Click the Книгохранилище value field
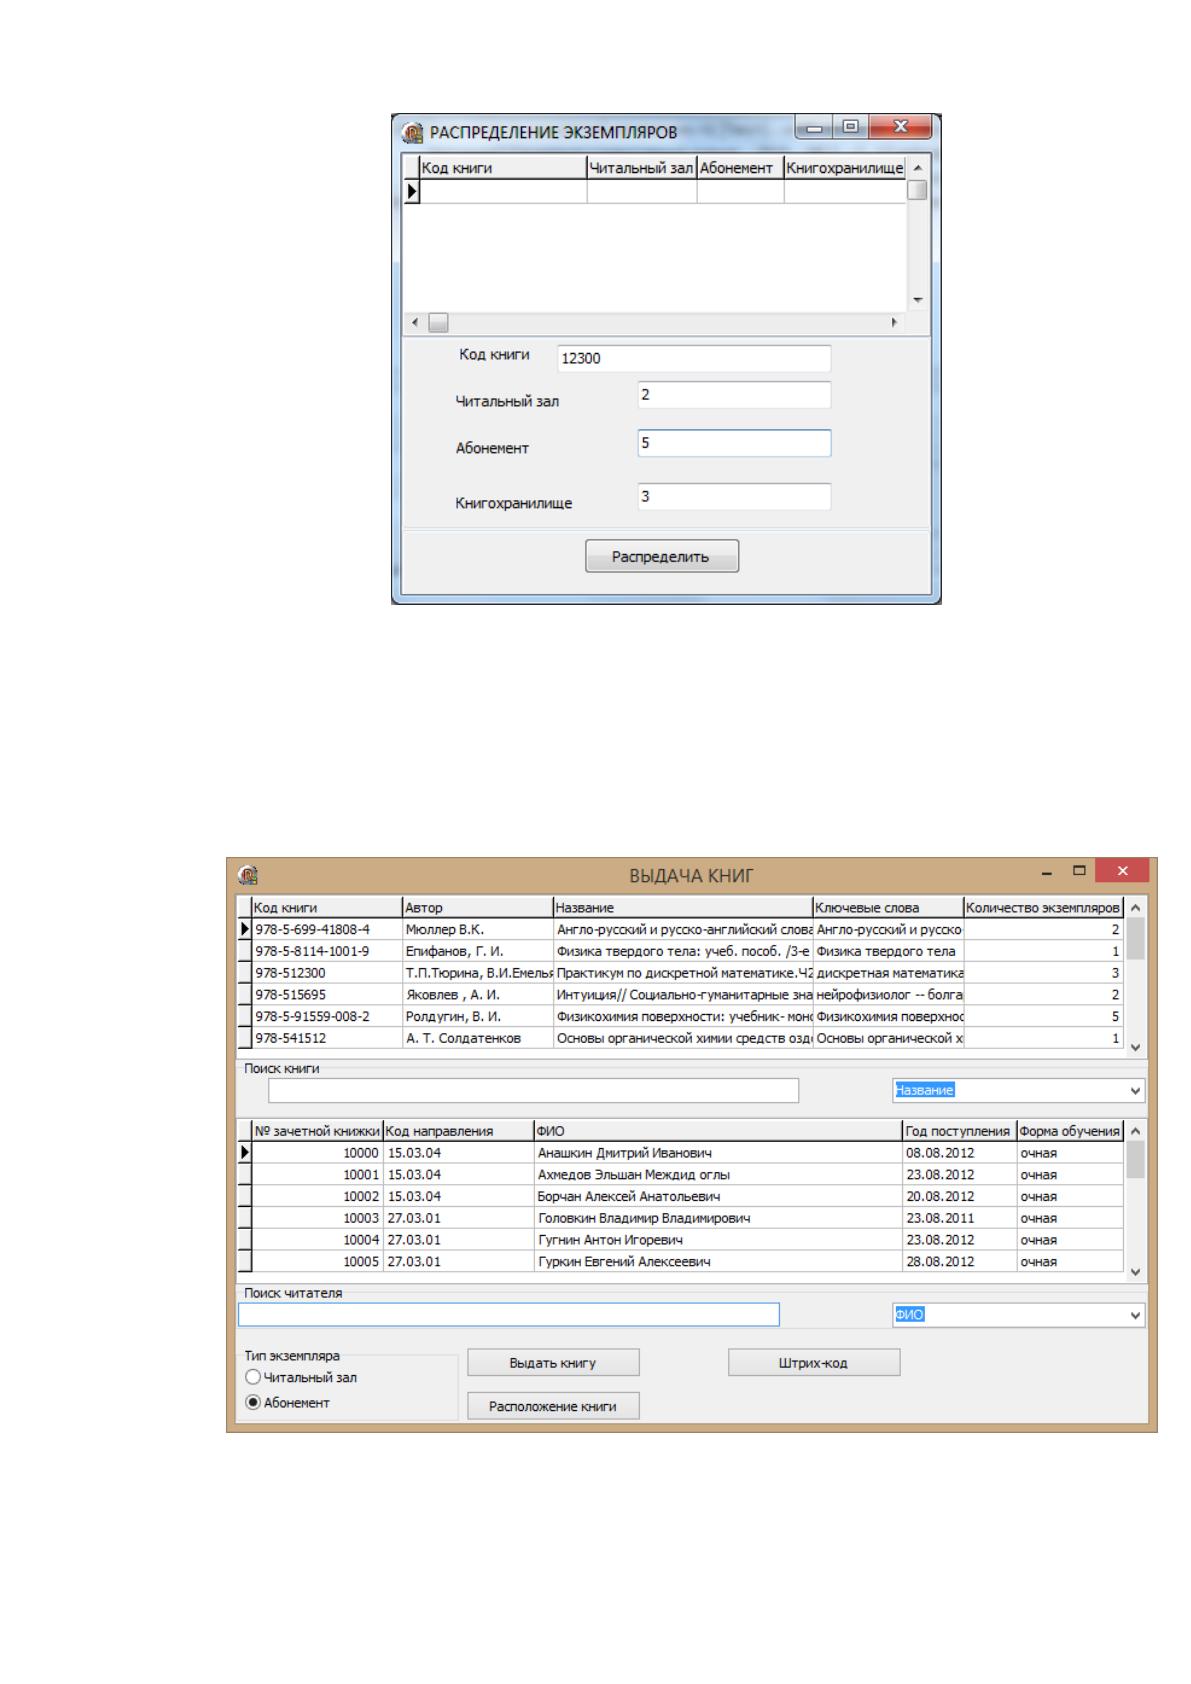1191x1684 pixels. tap(734, 497)
